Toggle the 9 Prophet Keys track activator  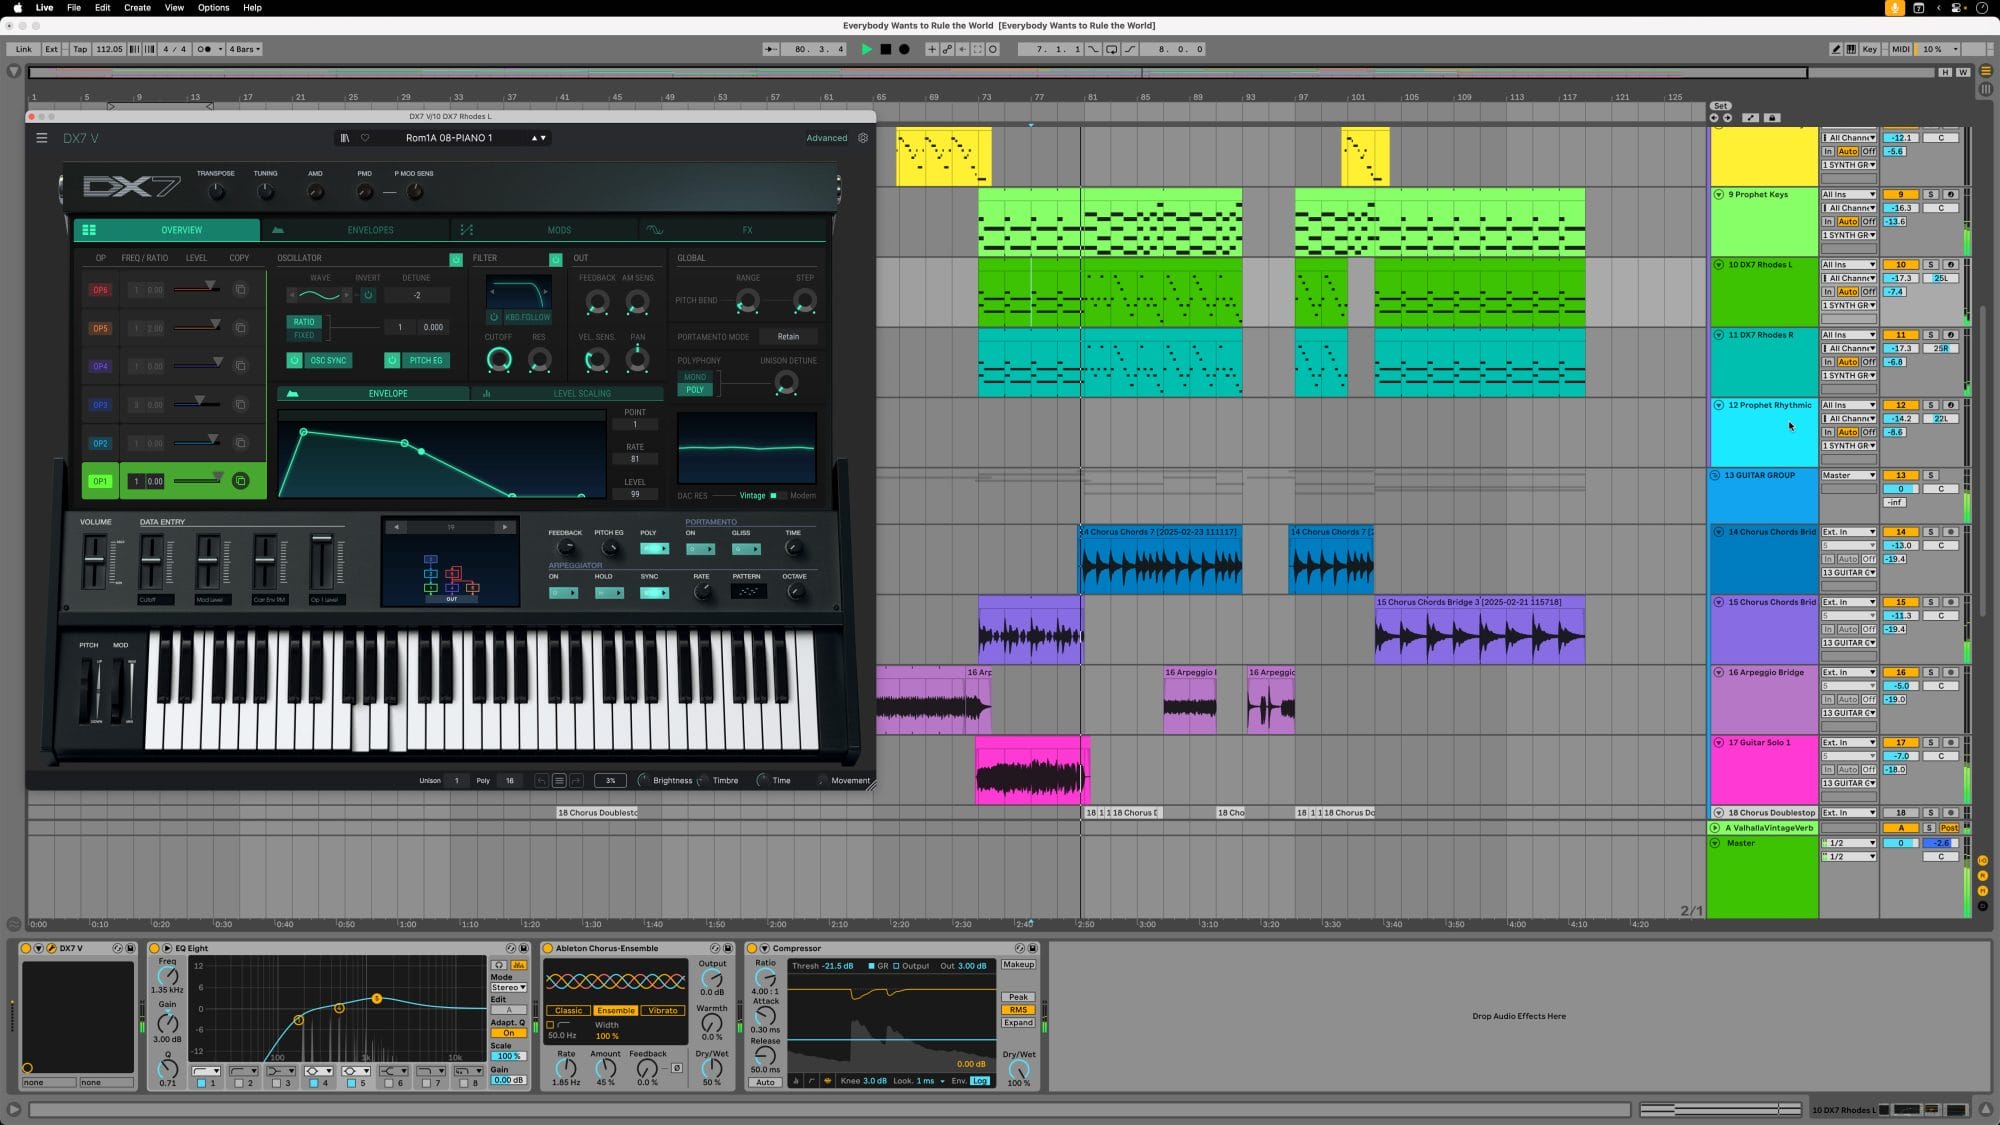(1901, 195)
